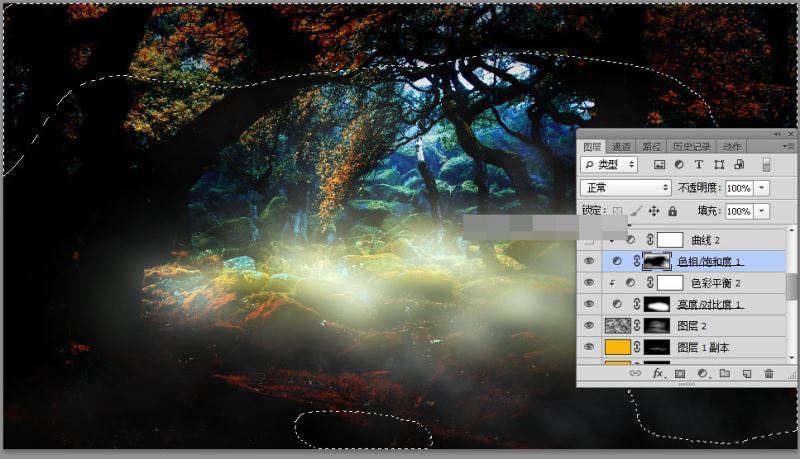Click the 曲线 2 white mask thumbnail
Screen dimensions: 800x459
pyautogui.click(x=670, y=240)
